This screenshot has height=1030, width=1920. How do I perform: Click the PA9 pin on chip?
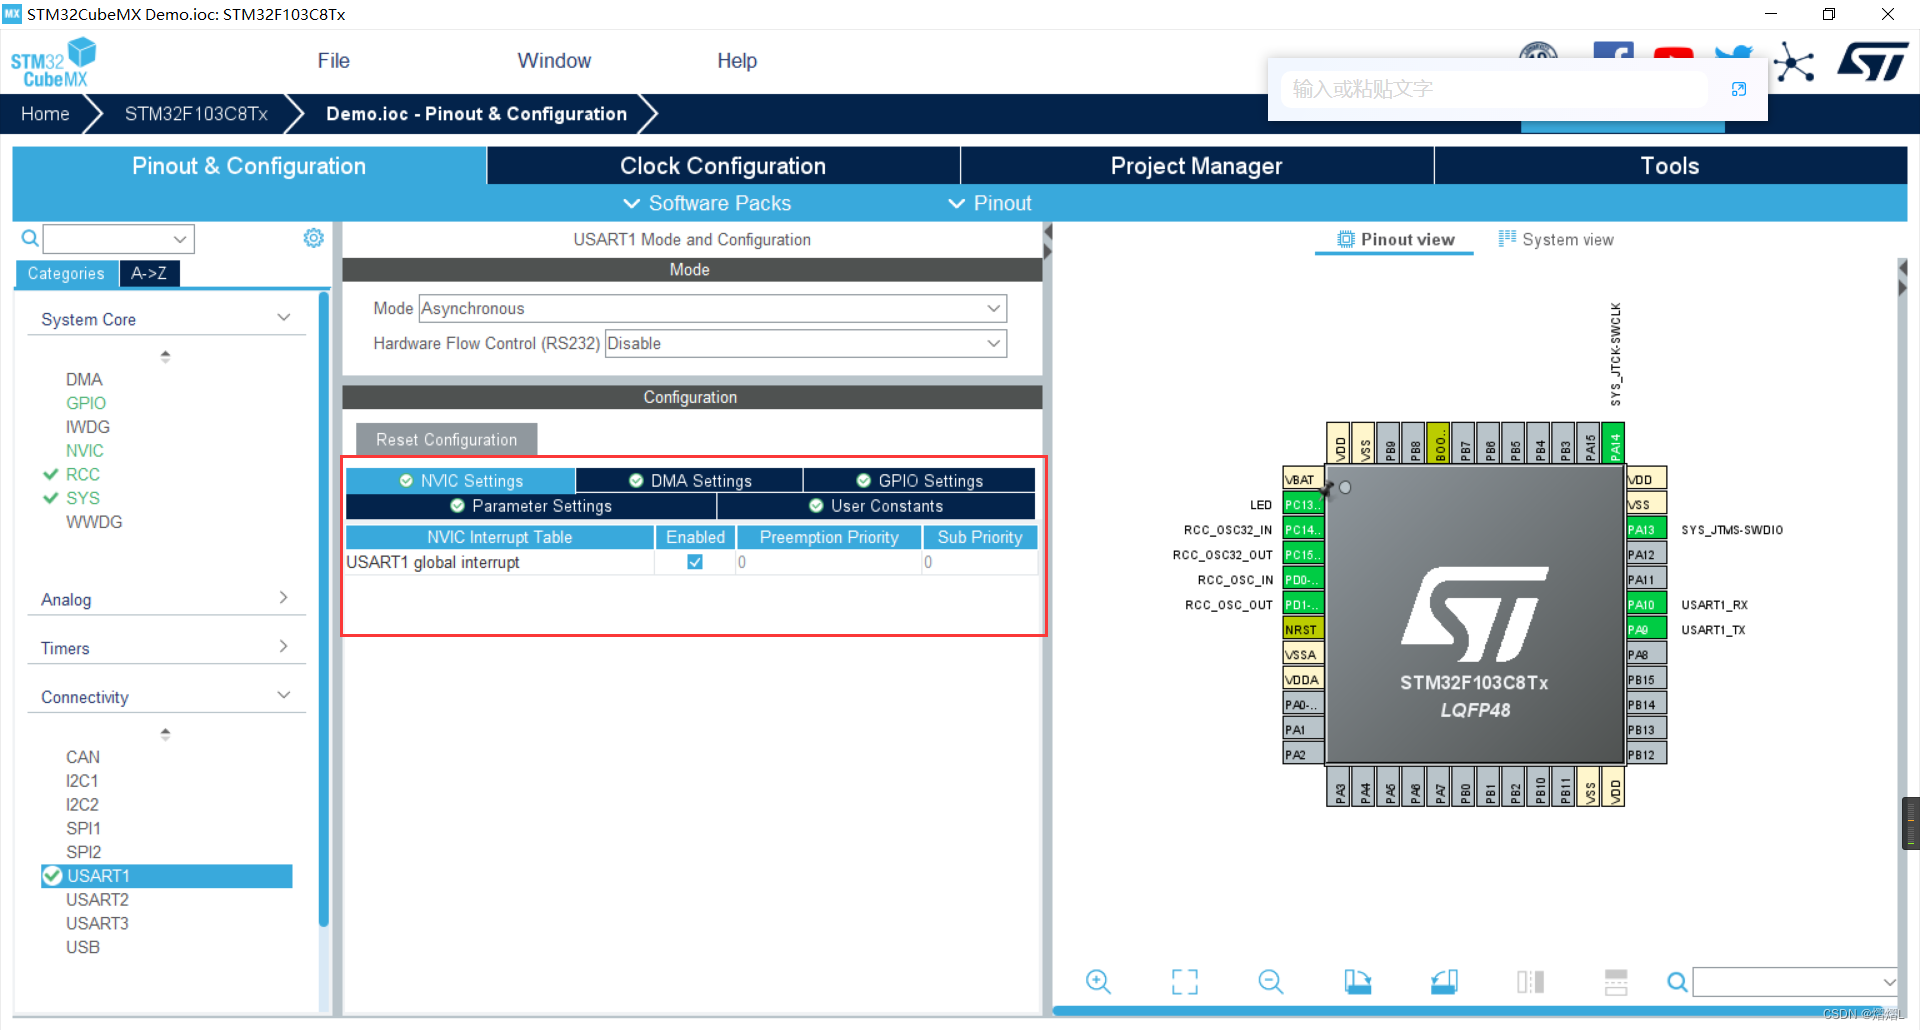(x=1646, y=629)
